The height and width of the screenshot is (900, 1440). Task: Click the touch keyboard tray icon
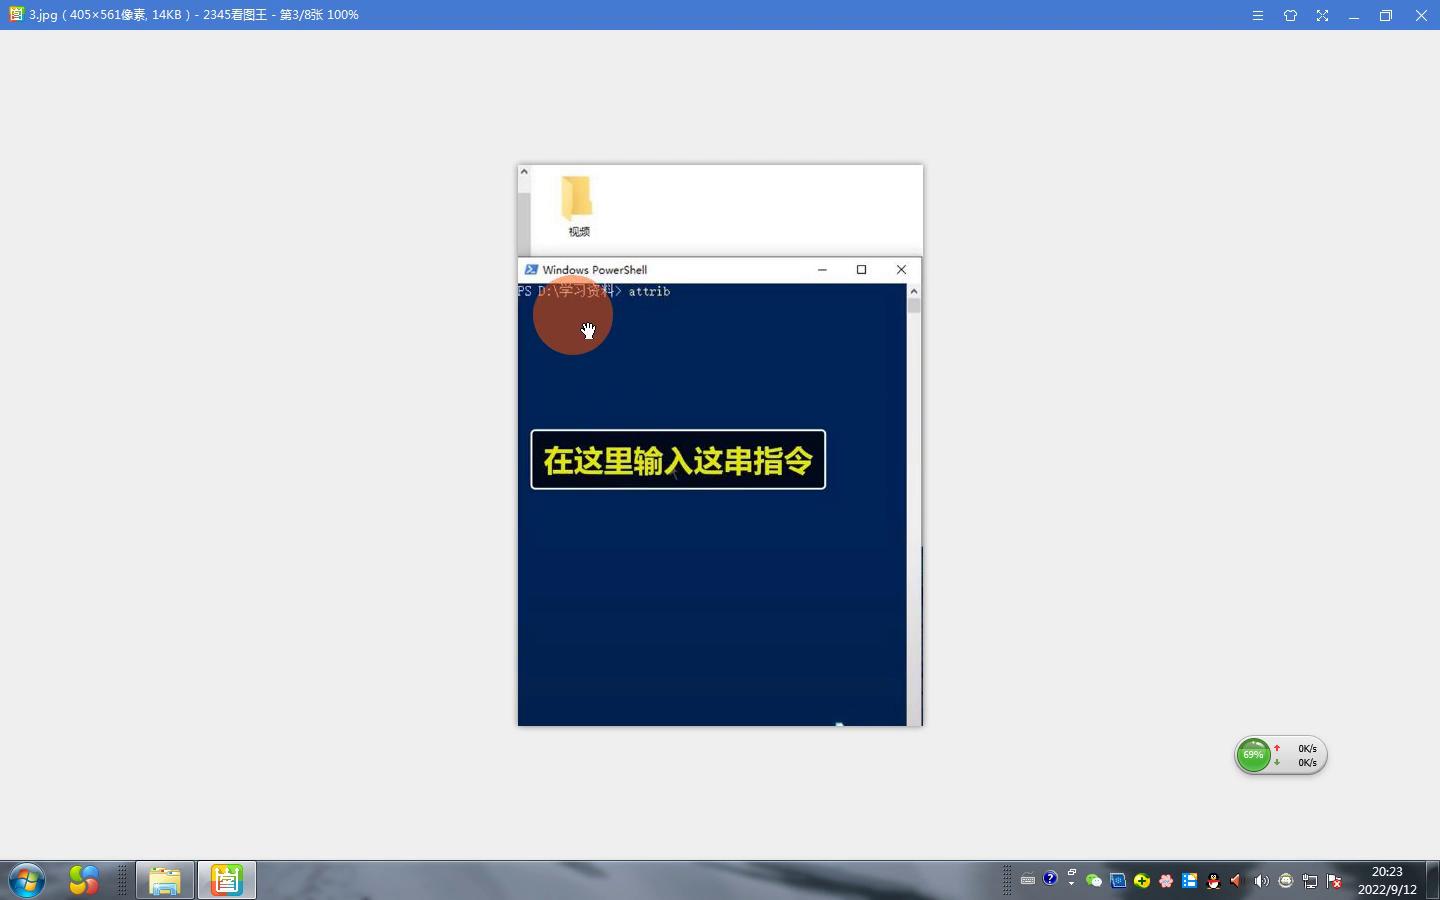(x=1027, y=881)
